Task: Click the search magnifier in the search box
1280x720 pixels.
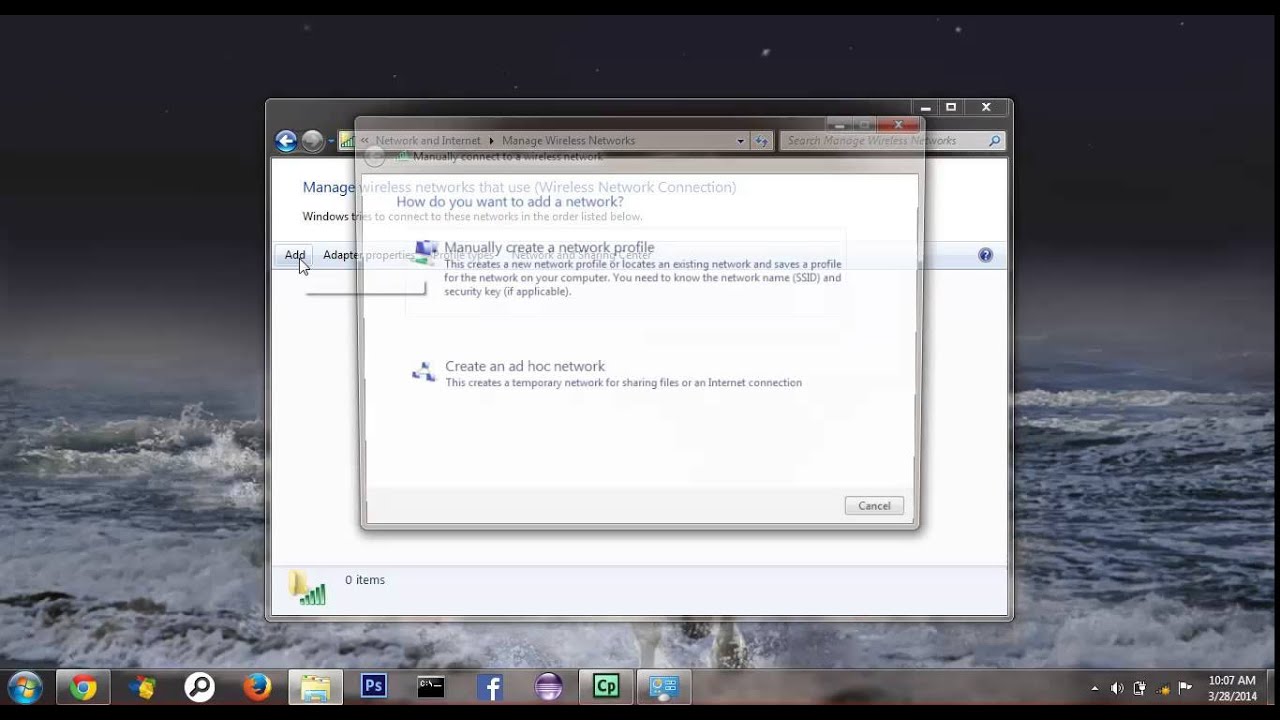Action: (995, 141)
